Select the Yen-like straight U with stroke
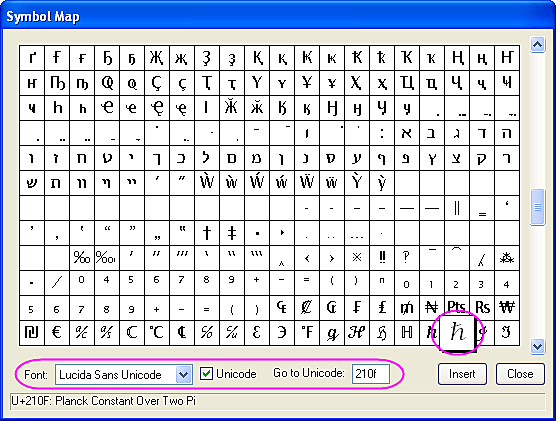 (307, 83)
